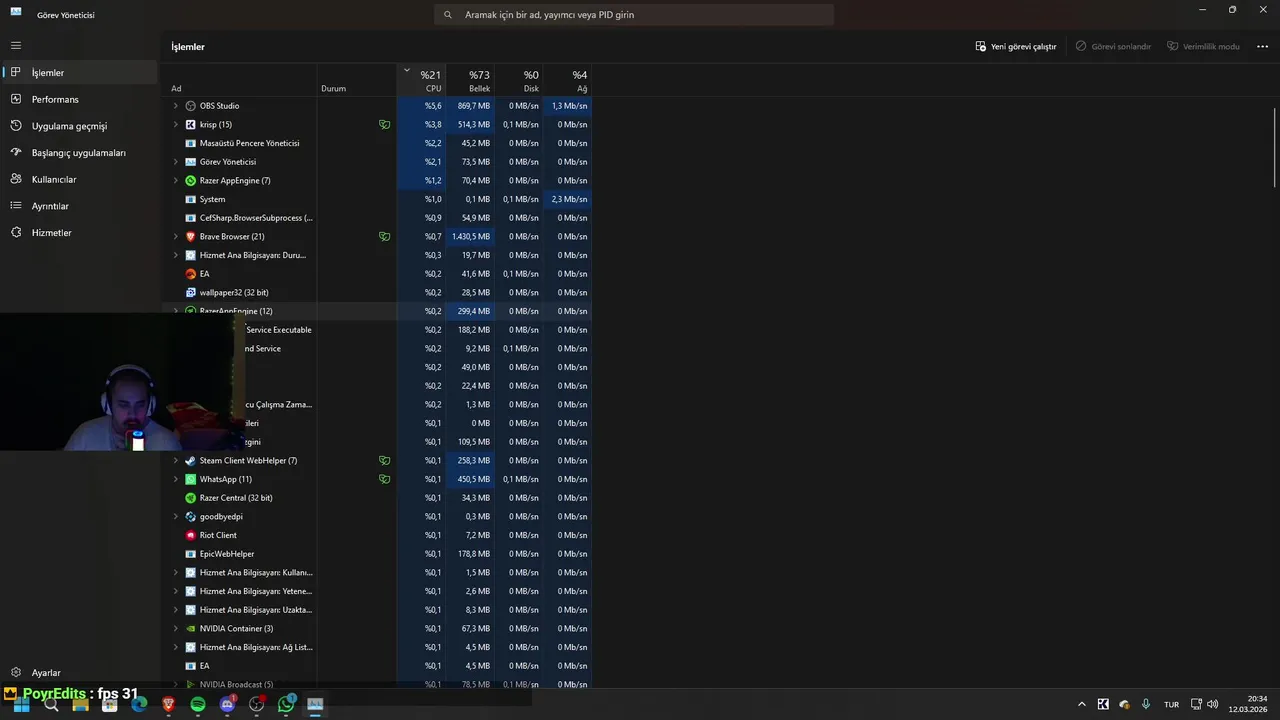Screen dimensions: 1280x720
Task: Open Başlangıç uygulamaları page
Action: (x=80, y=153)
